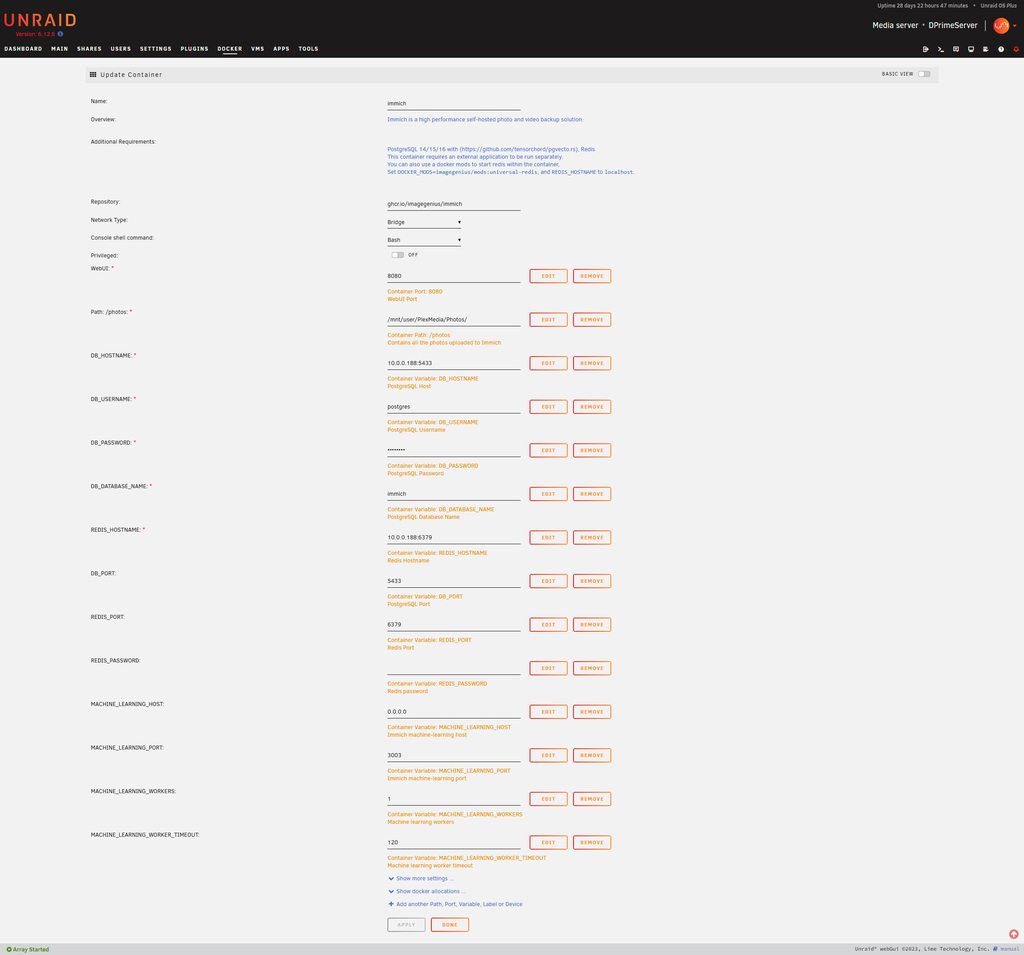Click the Unraid account avatar
1024x955 pixels.
tap(1001, 25)
